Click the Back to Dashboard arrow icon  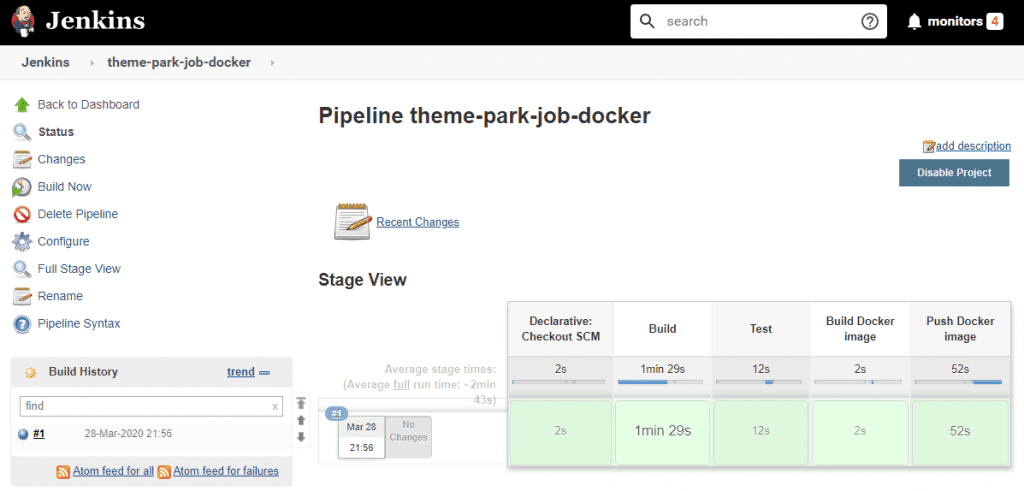click(22, 105)
